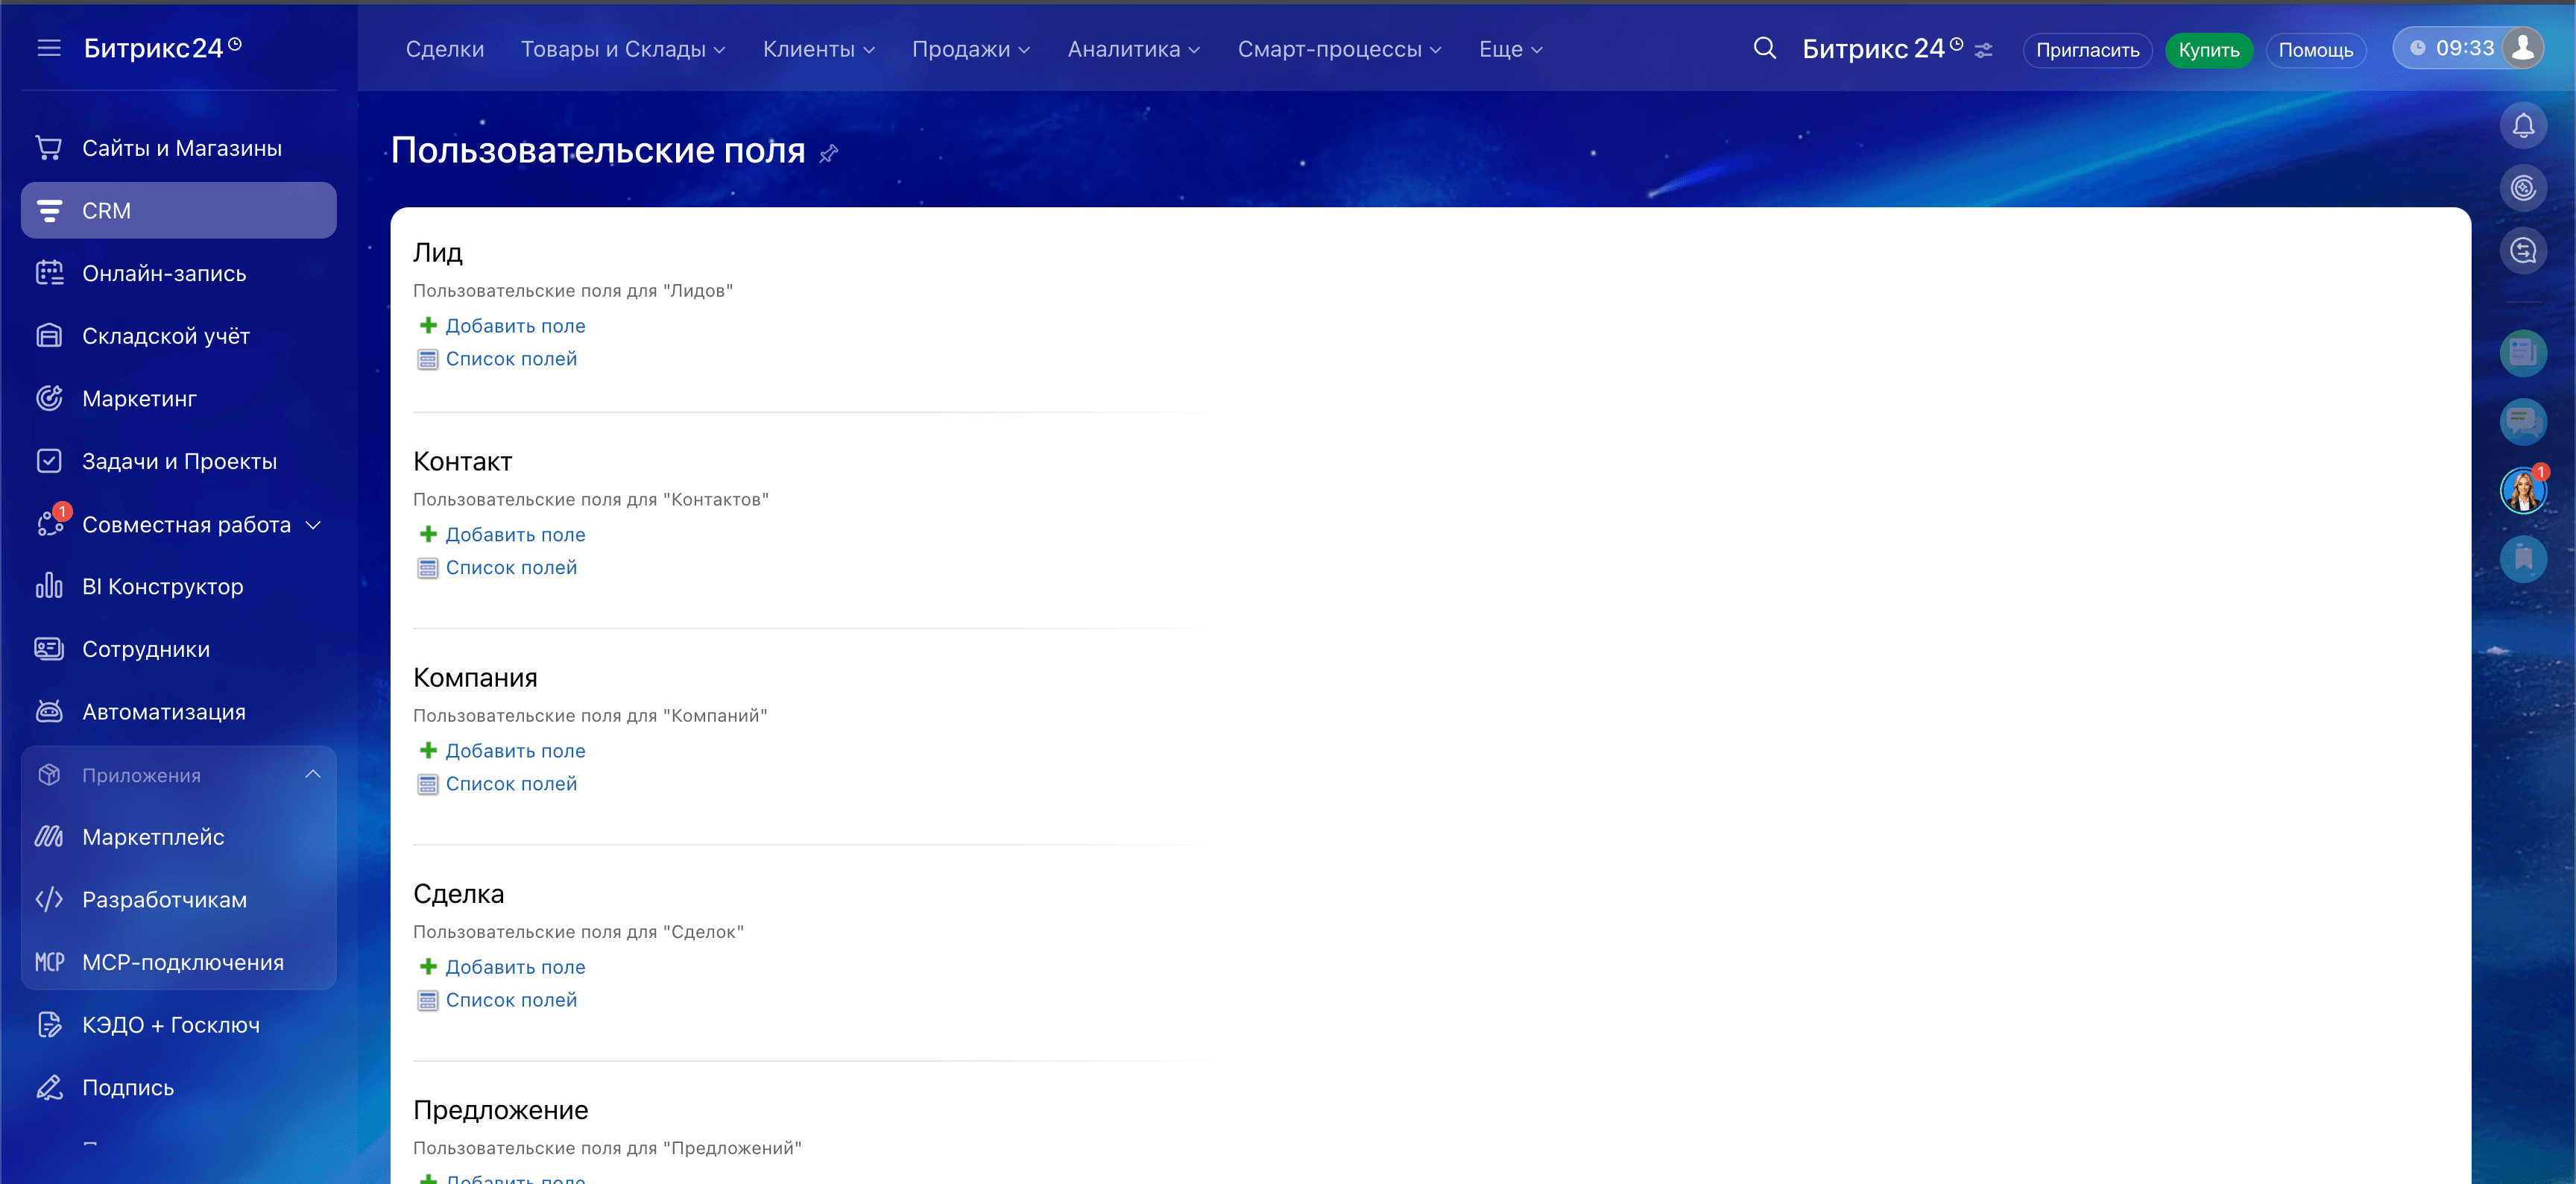Collapse the Приложения section
The width and height of the screenshot is (2576, 1184).
pos(313,773)
